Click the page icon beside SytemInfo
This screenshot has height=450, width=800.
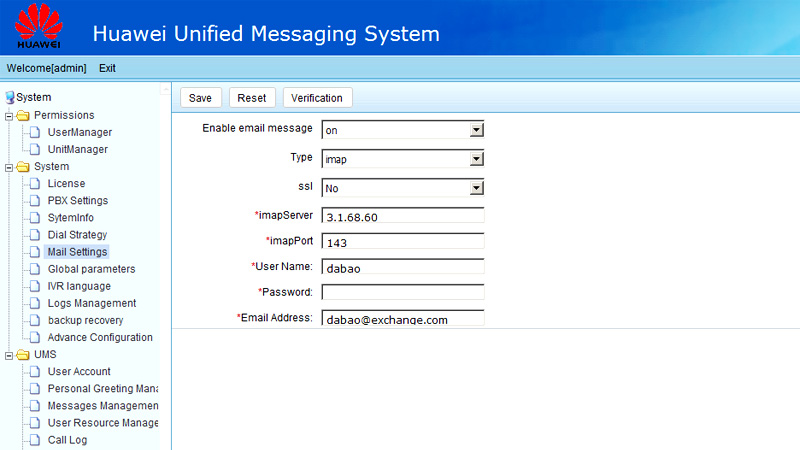(35, 218)
